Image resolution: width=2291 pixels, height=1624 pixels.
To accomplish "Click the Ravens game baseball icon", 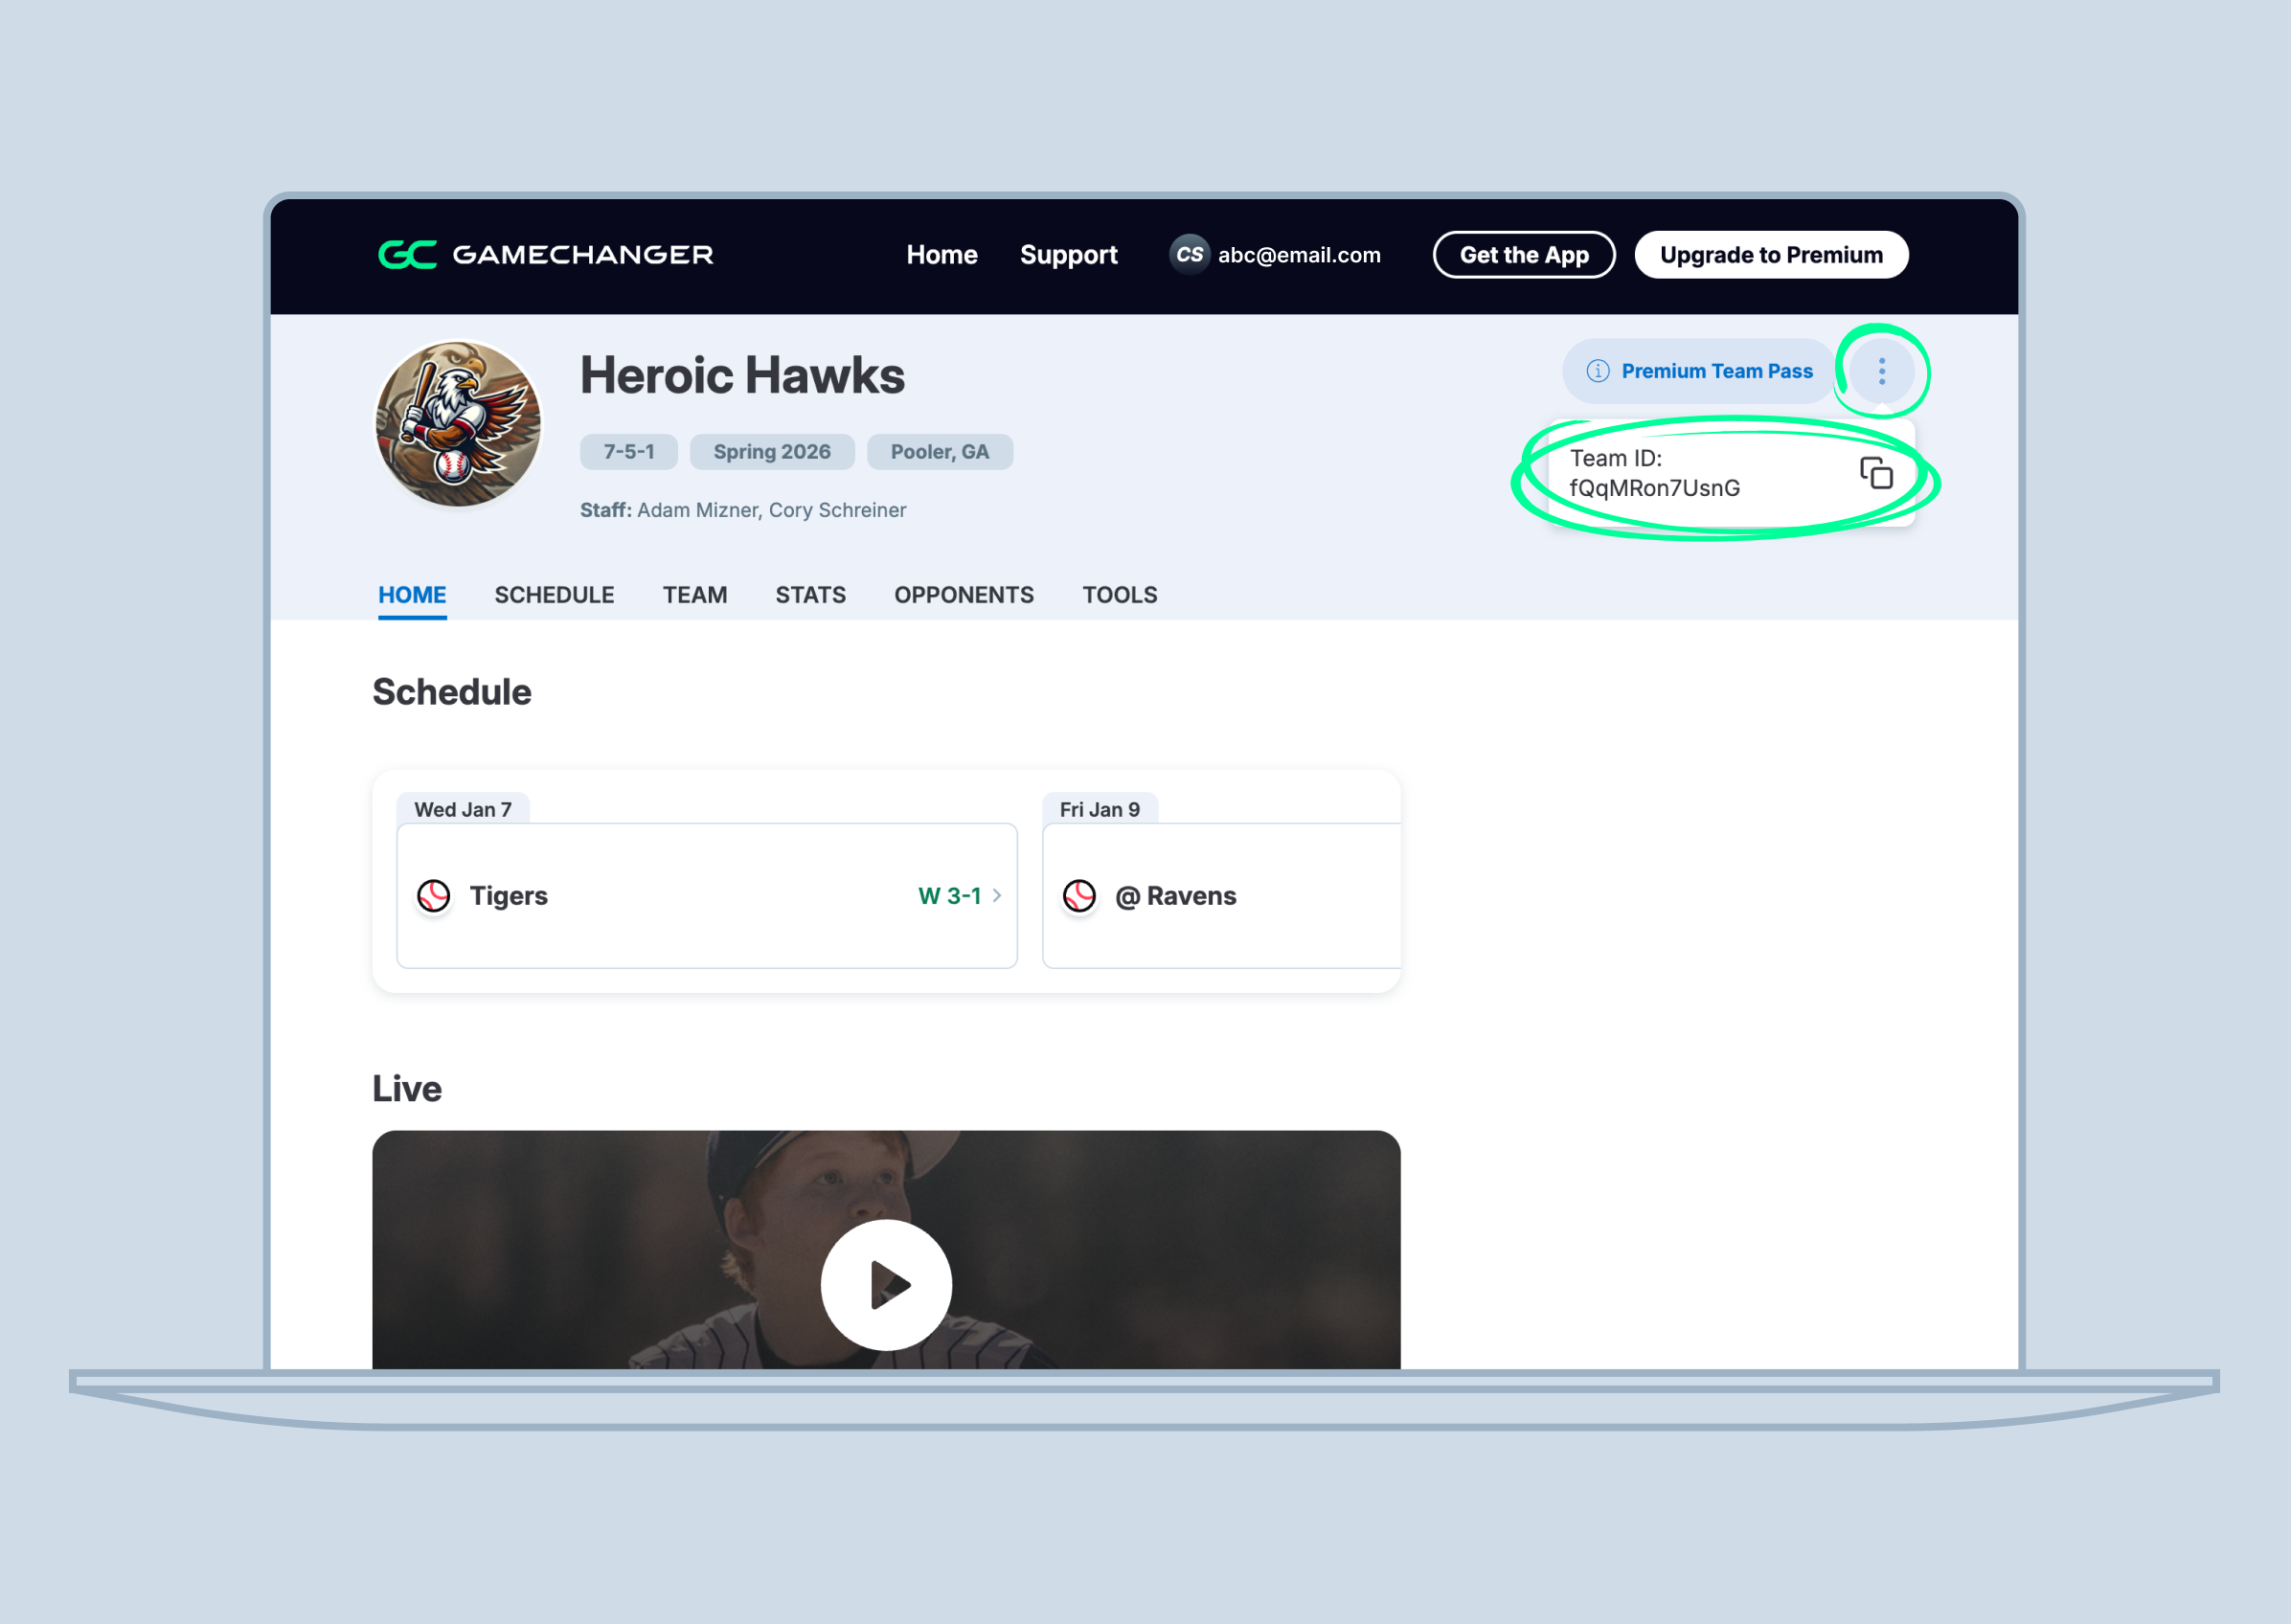I will 1079,896.
